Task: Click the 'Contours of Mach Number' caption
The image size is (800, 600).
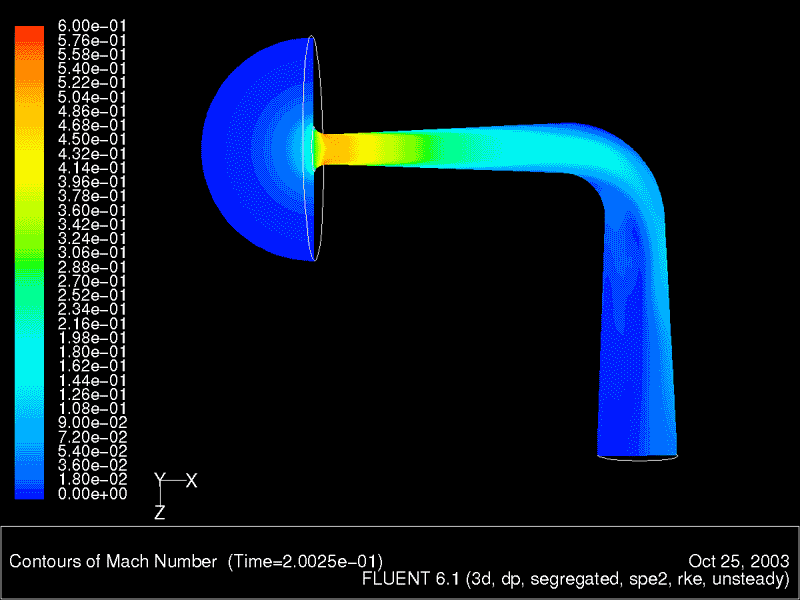Action: [x=113, y=561]
